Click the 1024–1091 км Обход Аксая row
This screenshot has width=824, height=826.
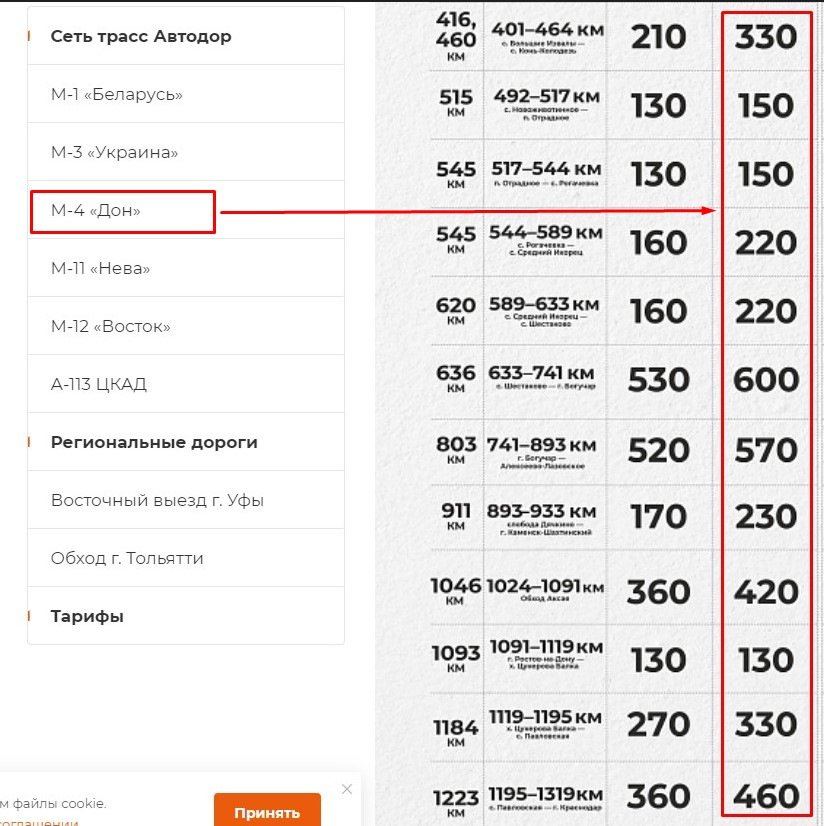pyautogui.click(x=544, y=591)
